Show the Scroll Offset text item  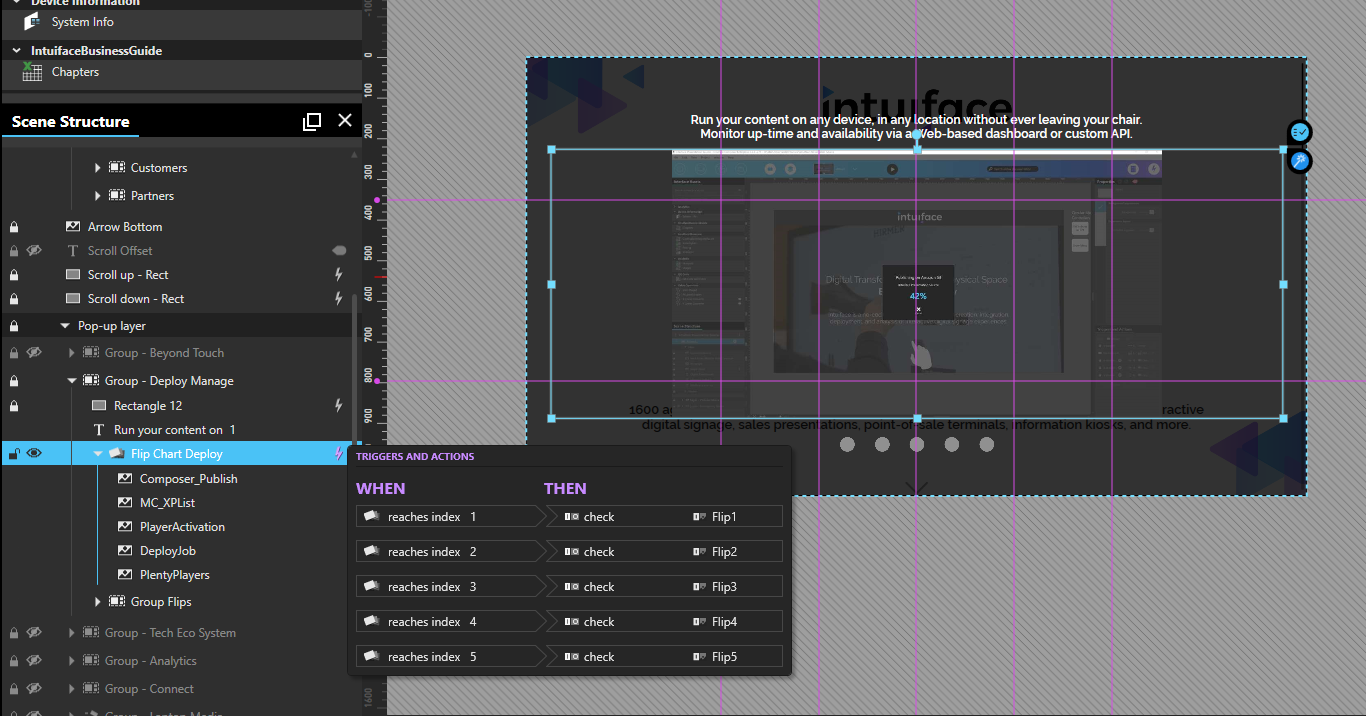click(x=34, y=250)
